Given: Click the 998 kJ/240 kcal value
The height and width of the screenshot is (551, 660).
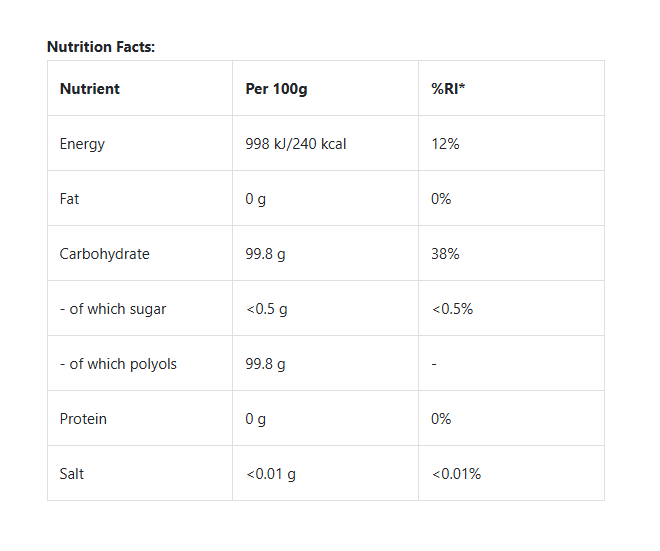Looking at the screenshot, I should 296,144.
